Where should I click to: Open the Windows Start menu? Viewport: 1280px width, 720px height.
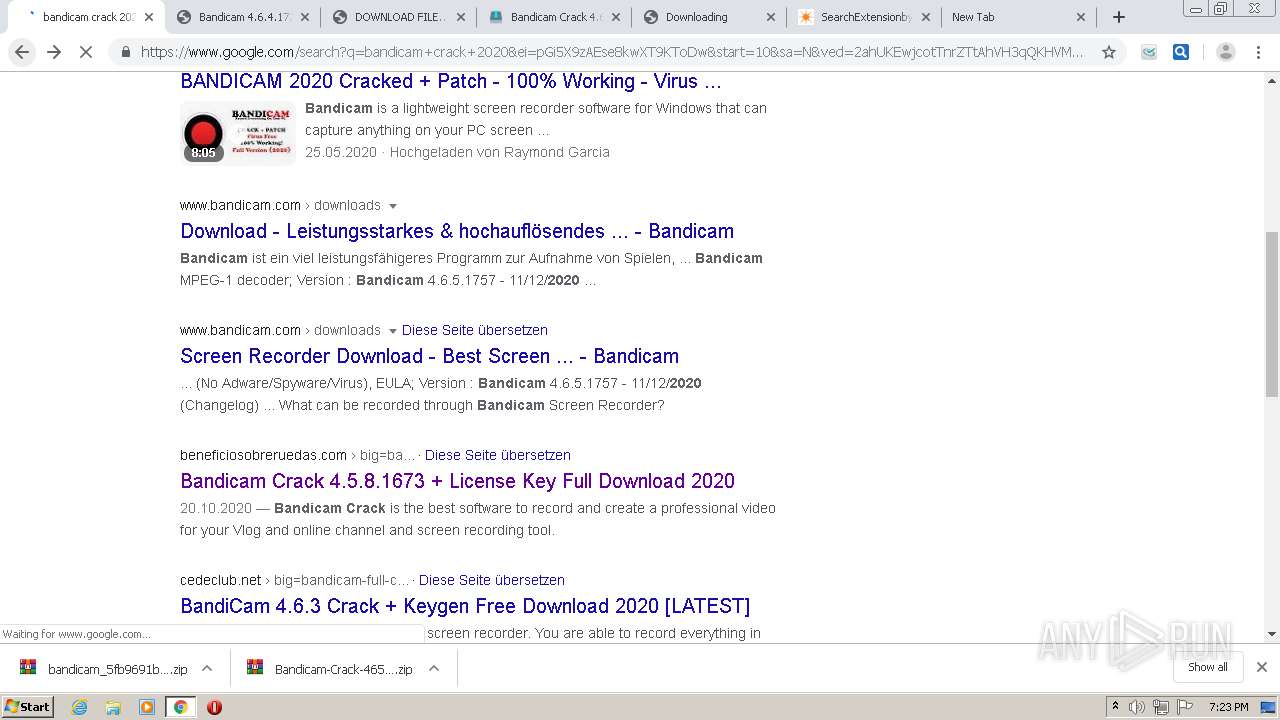point(27,707)
